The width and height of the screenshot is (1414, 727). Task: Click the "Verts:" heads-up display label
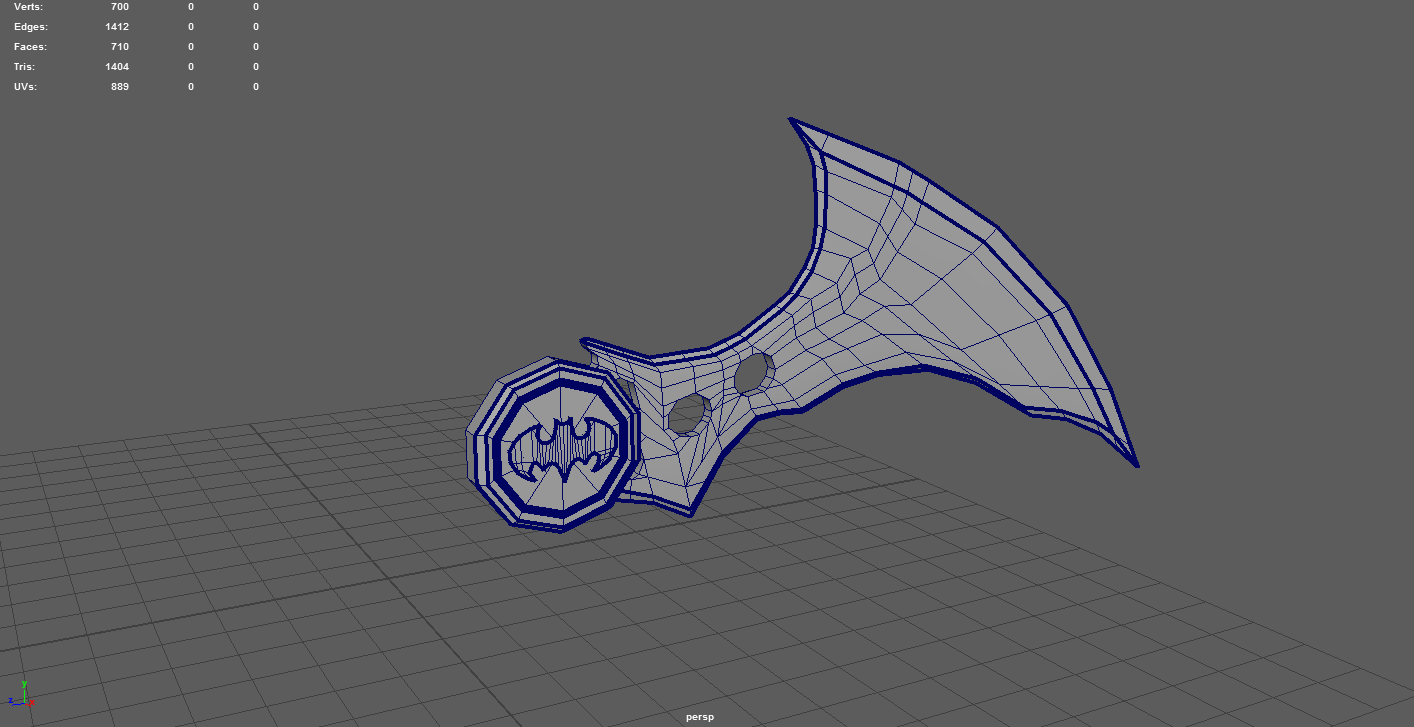pyautogui.click(x=28, y=7)
